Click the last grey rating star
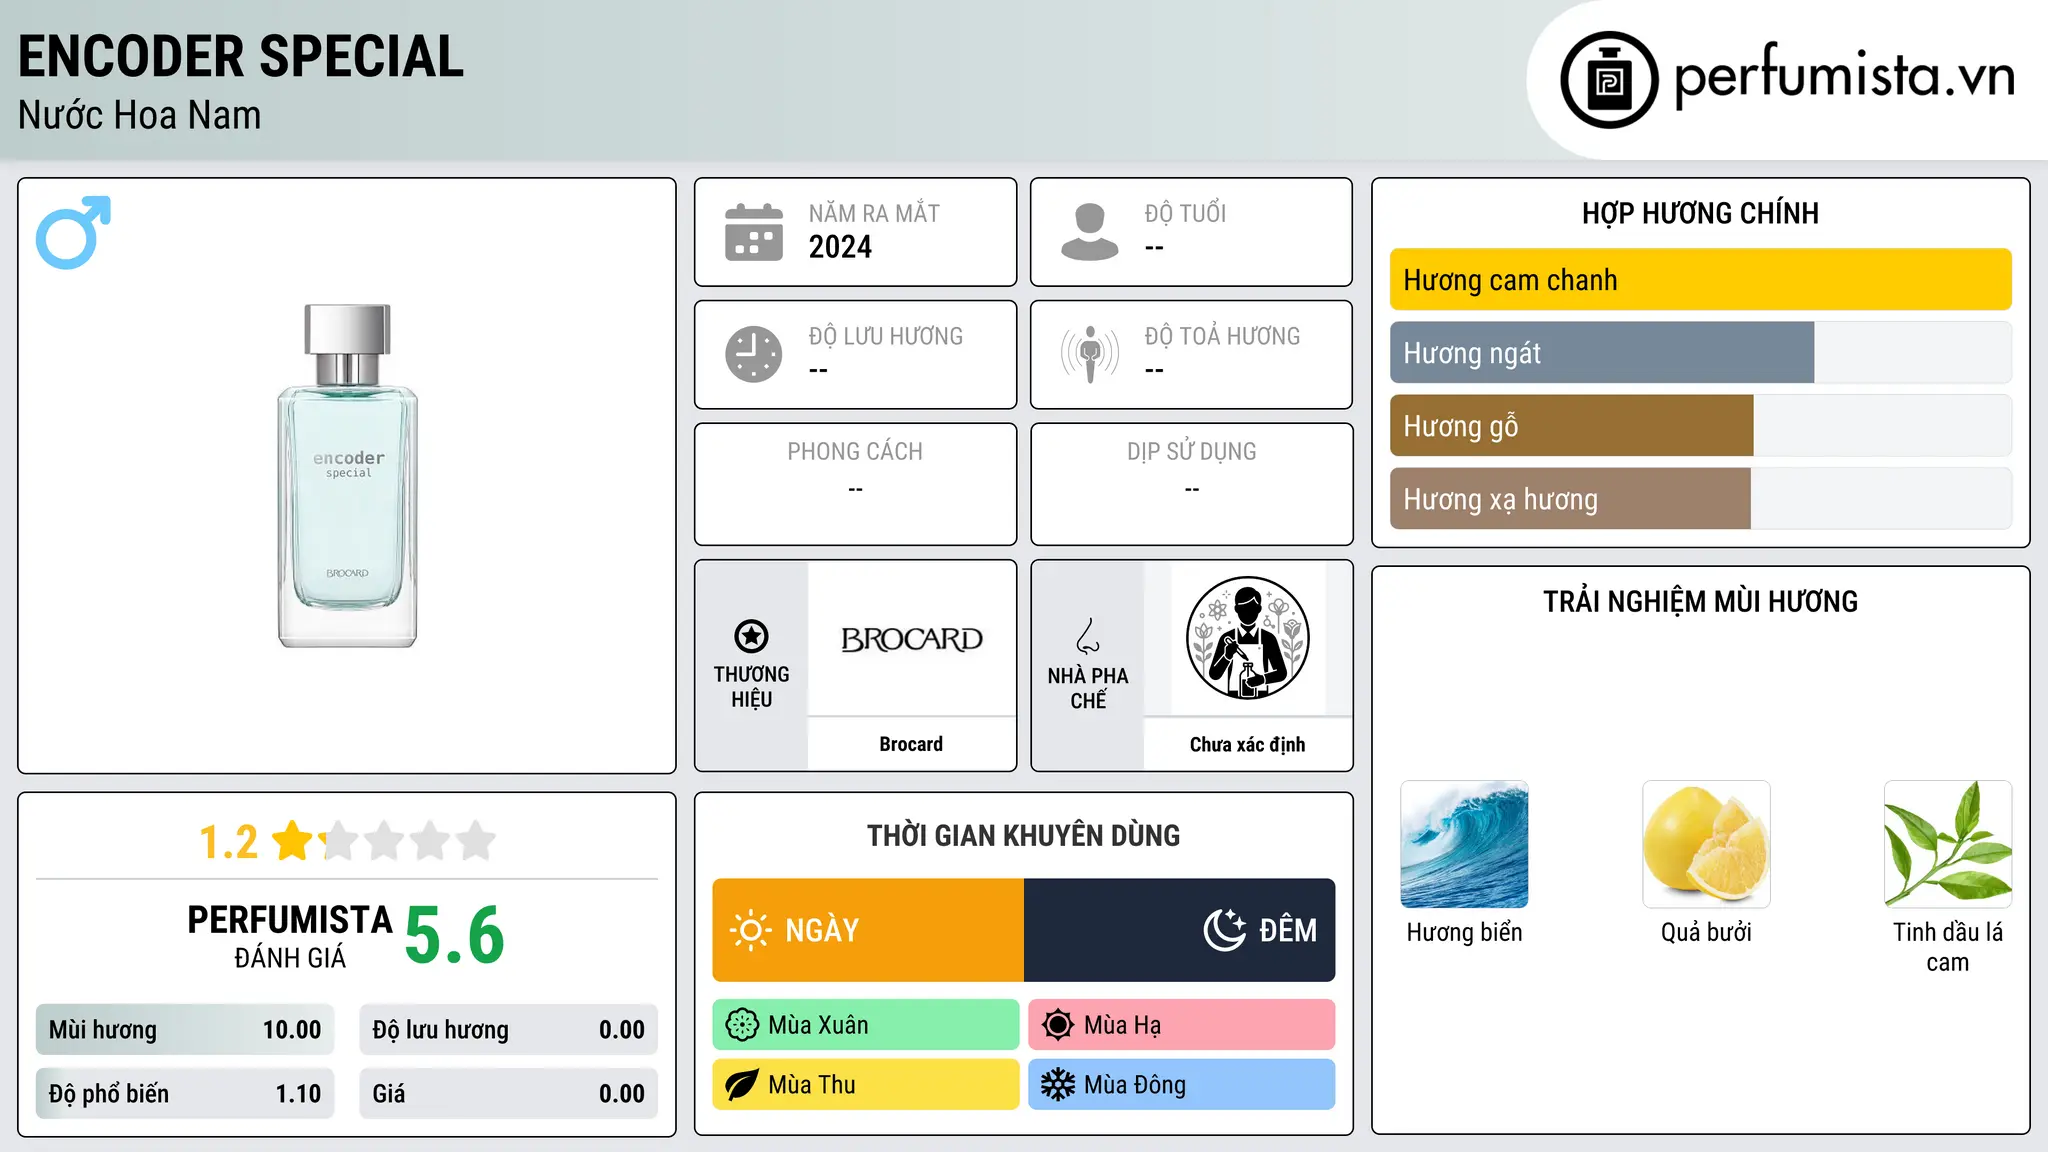2048x1152 pixels. [476, 841]
